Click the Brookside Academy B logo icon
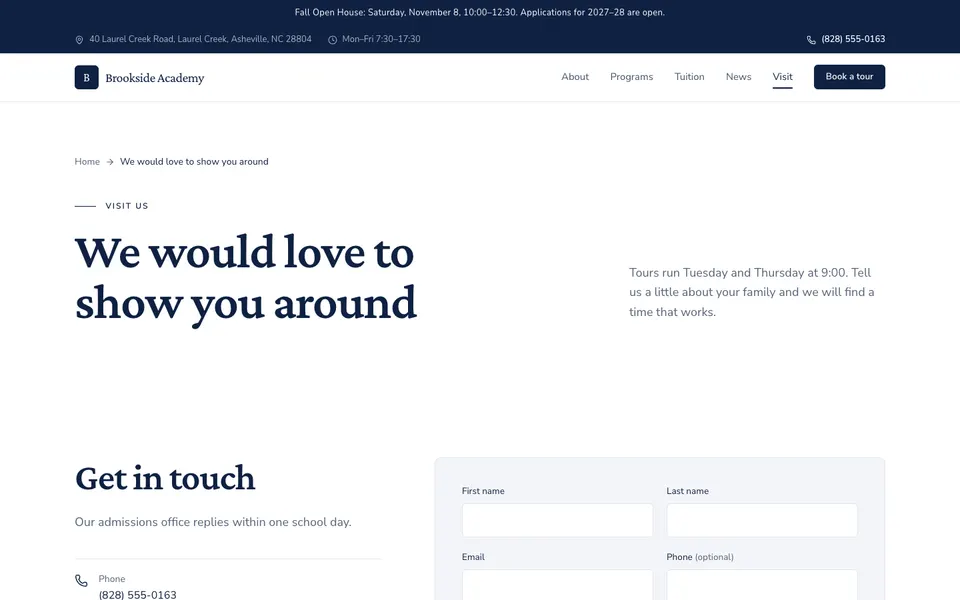 pos(86,77)
